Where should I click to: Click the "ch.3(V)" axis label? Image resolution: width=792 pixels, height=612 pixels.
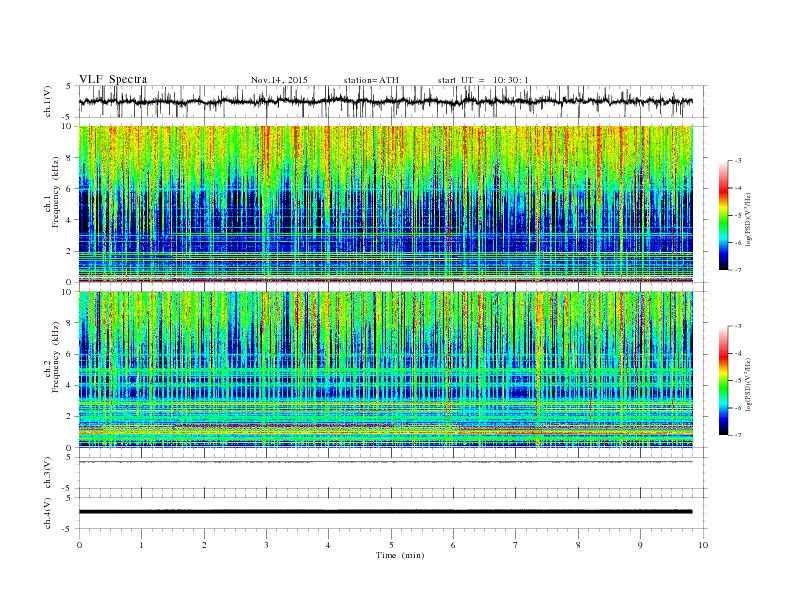pyautogui.click(x=48, y=474)
